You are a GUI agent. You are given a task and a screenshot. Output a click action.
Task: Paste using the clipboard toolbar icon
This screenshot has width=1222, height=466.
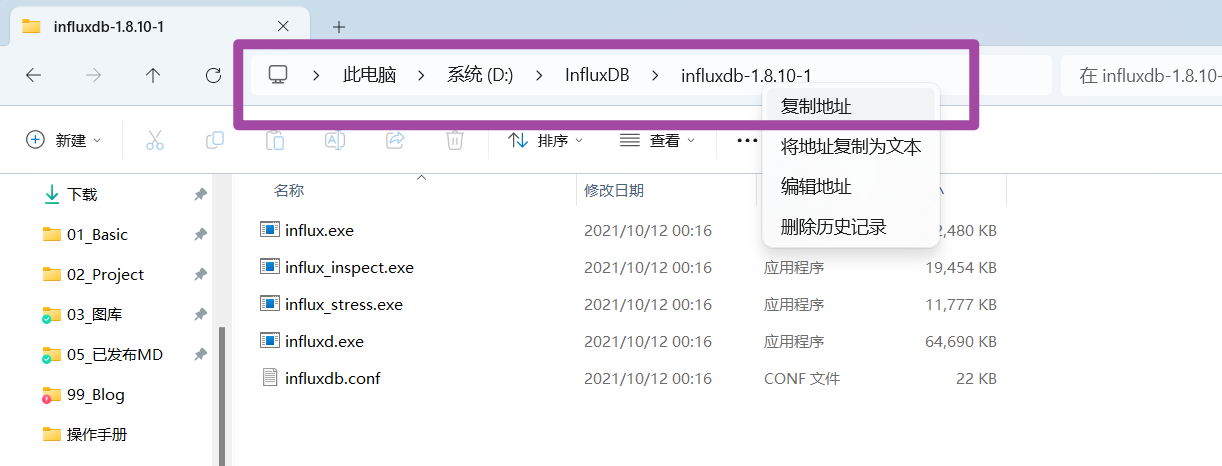(274, 140)
